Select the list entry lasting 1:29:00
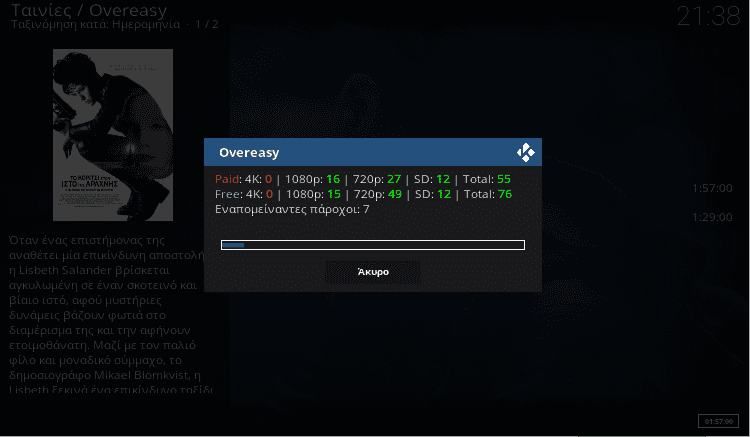750x437 pixels. click(712, 217)
